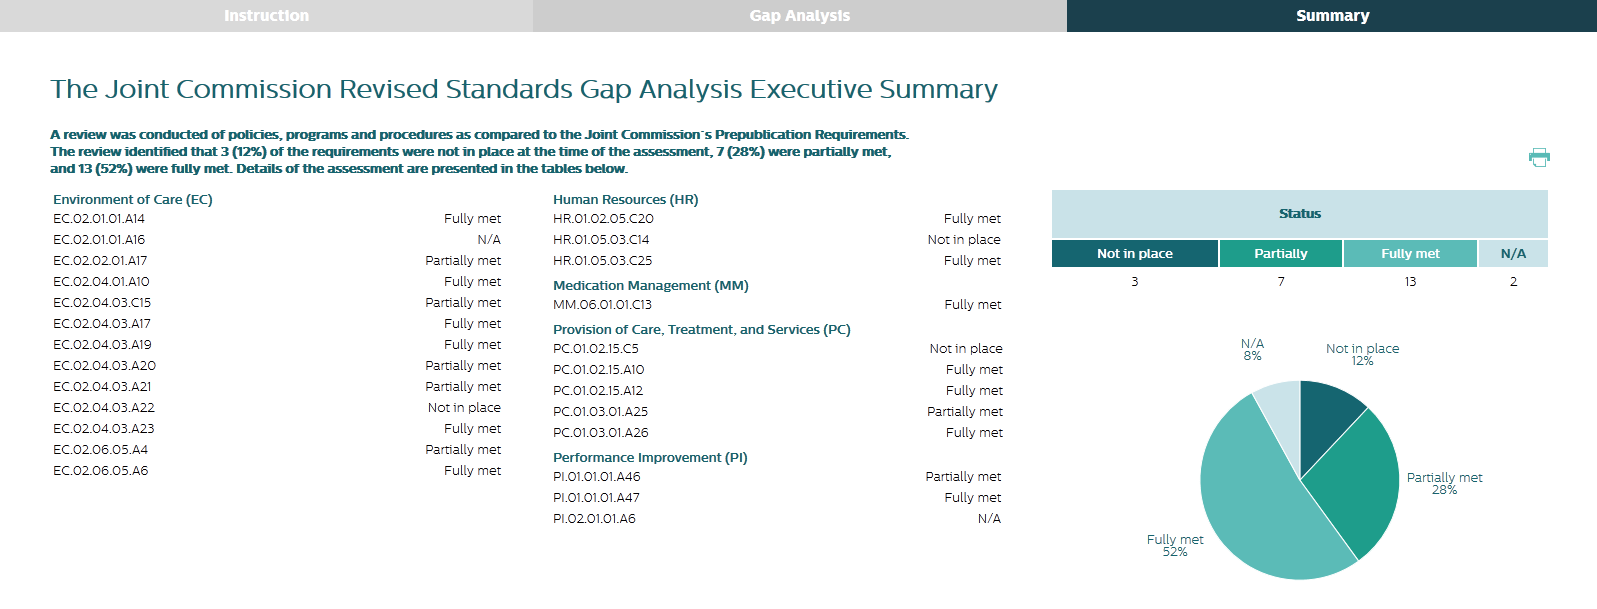Select requirement EC.02.06.05.A4
1597x609 pixels.
[x=100, y=450]
